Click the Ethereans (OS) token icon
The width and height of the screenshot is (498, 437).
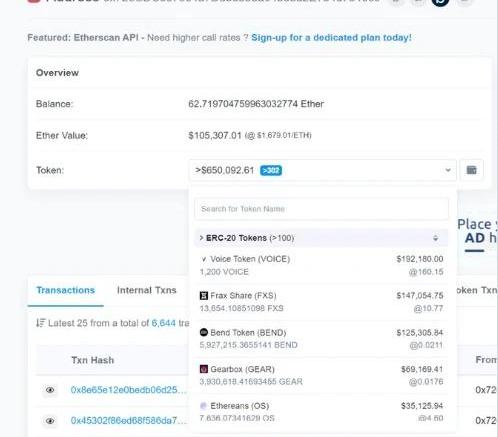pyautogui.click(x=203, y=406)
